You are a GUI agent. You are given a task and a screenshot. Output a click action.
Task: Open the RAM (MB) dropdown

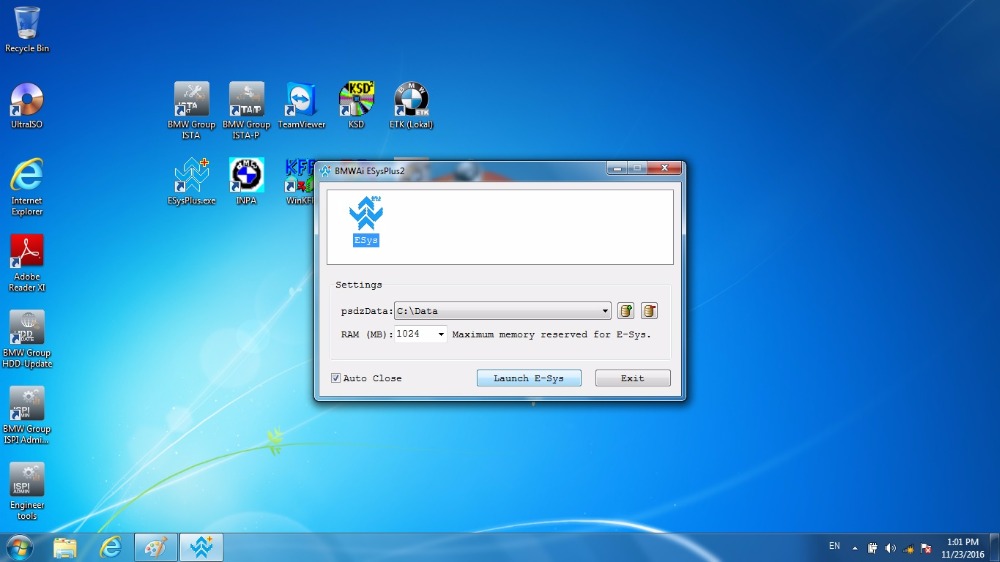point(441,334)
